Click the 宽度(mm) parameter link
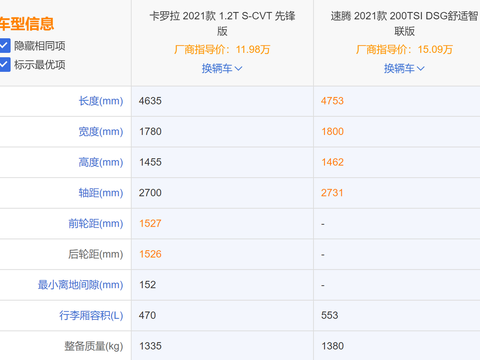Image resolution: width=480 pixels, height=360 pixels. (101, 131)
